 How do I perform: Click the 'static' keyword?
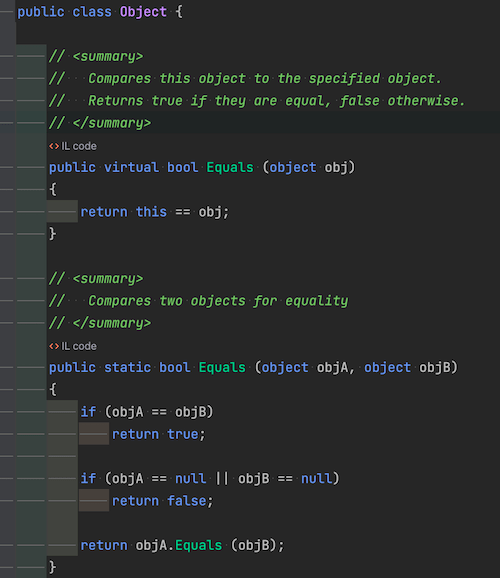coord(128,368)
